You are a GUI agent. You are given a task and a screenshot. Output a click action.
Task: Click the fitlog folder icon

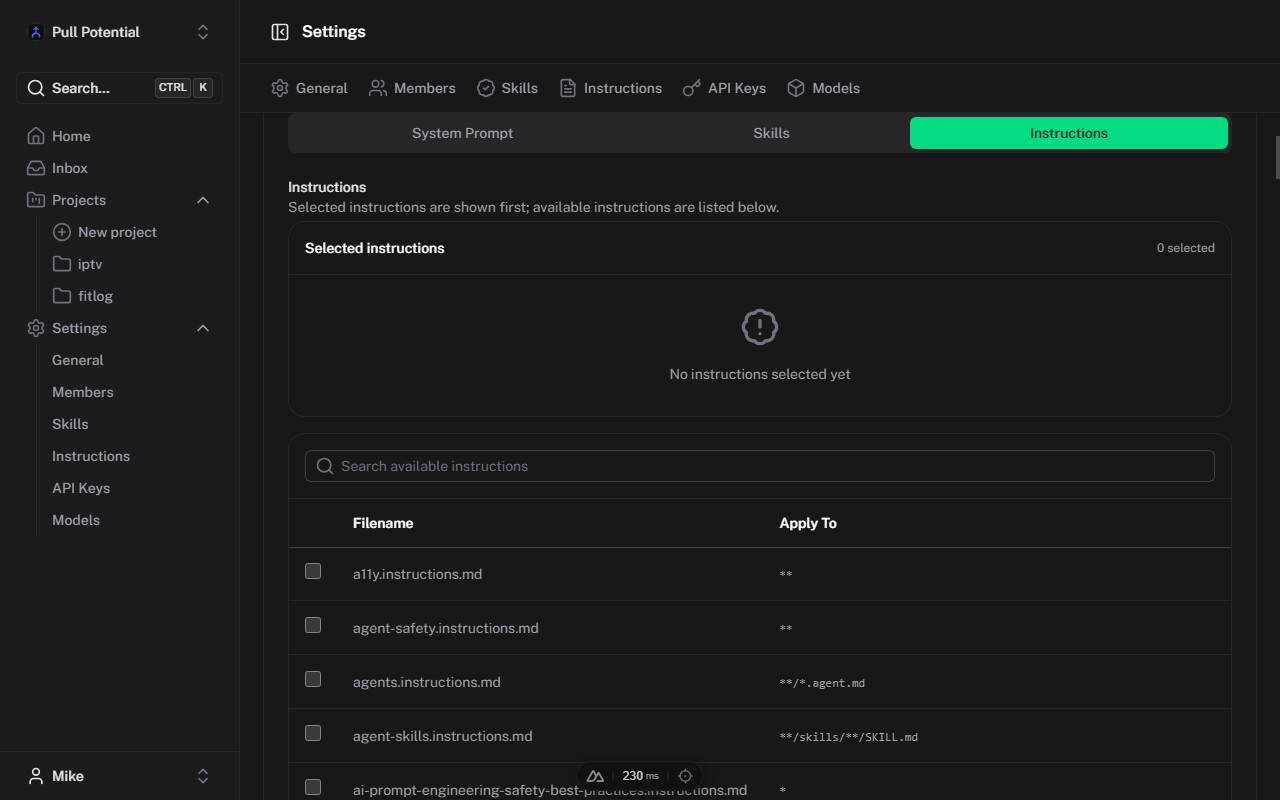(62, 296)
